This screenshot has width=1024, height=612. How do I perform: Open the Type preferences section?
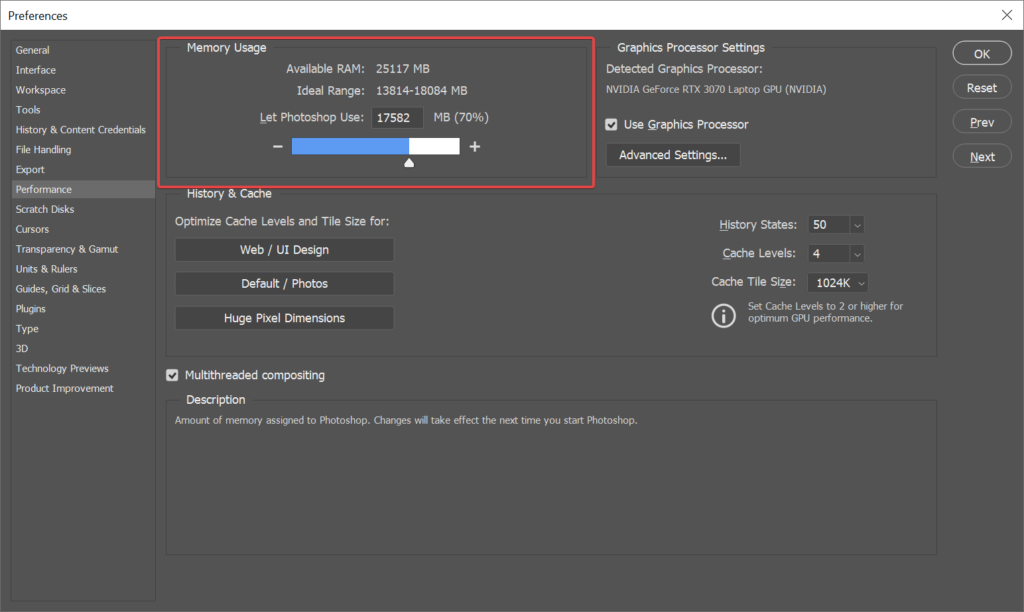pos(27,328)
